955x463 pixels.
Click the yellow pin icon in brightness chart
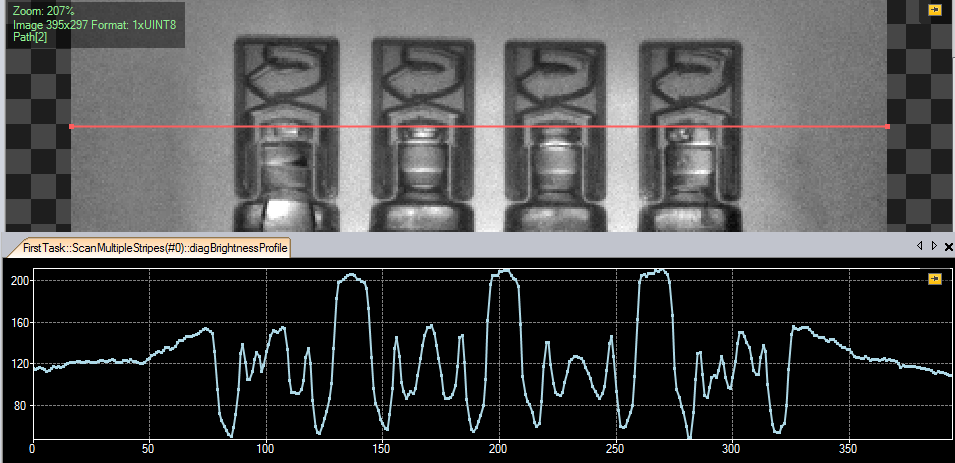[934, 279]
